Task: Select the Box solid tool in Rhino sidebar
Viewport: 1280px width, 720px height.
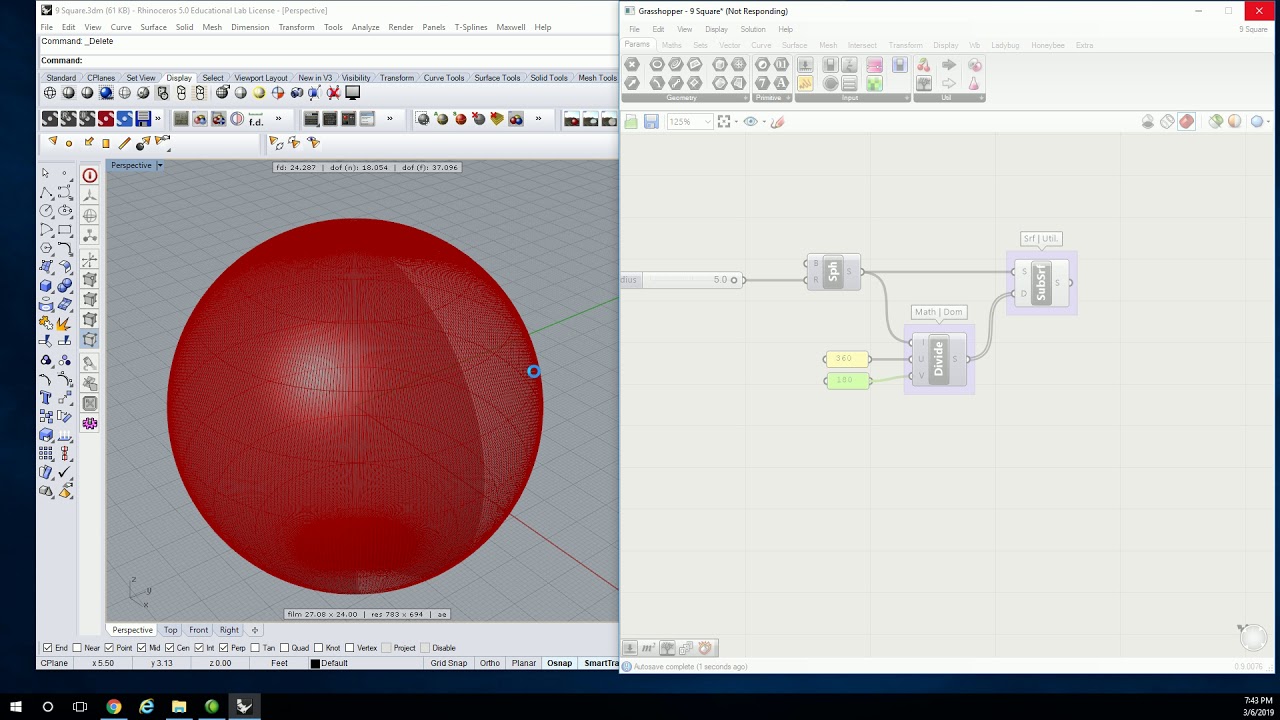Action: [x=45, y=285]
